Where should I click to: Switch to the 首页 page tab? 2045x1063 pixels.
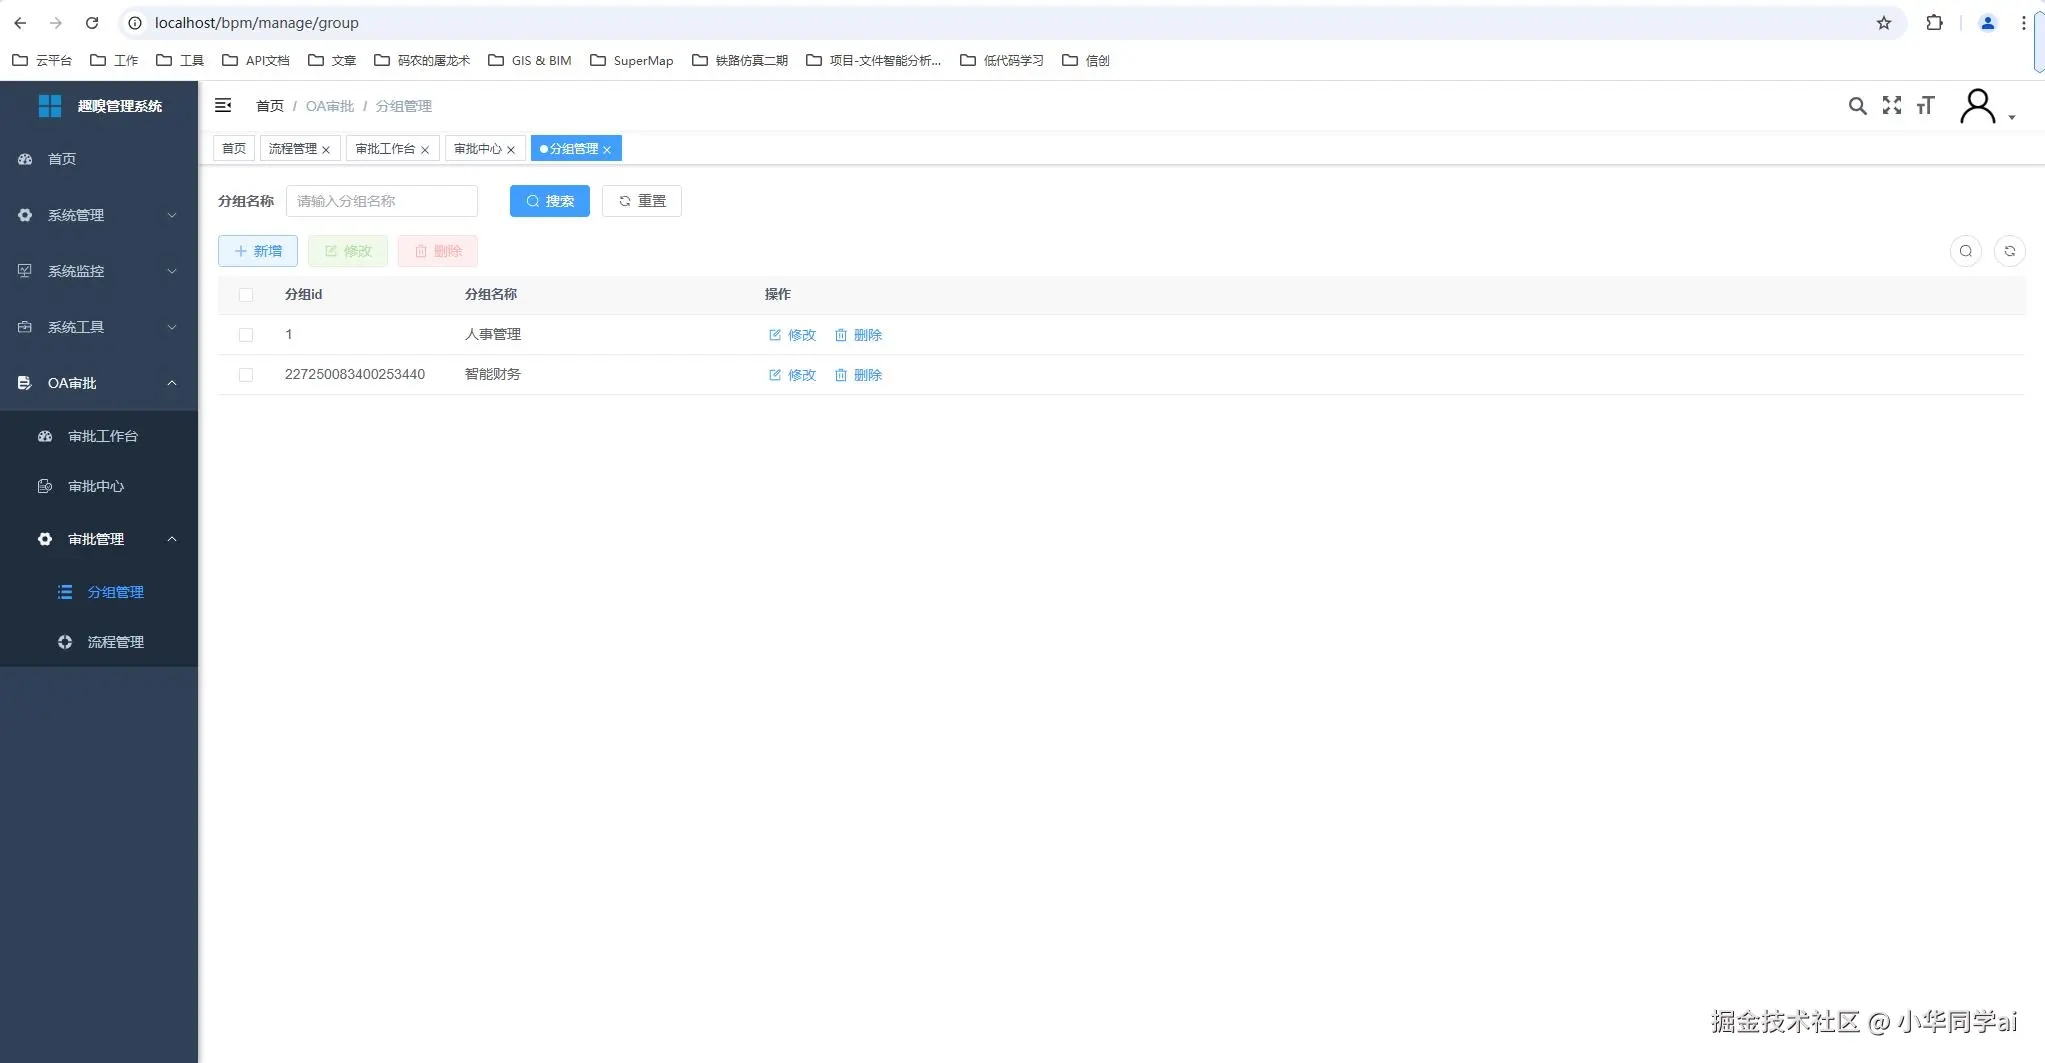coord(234,148)
